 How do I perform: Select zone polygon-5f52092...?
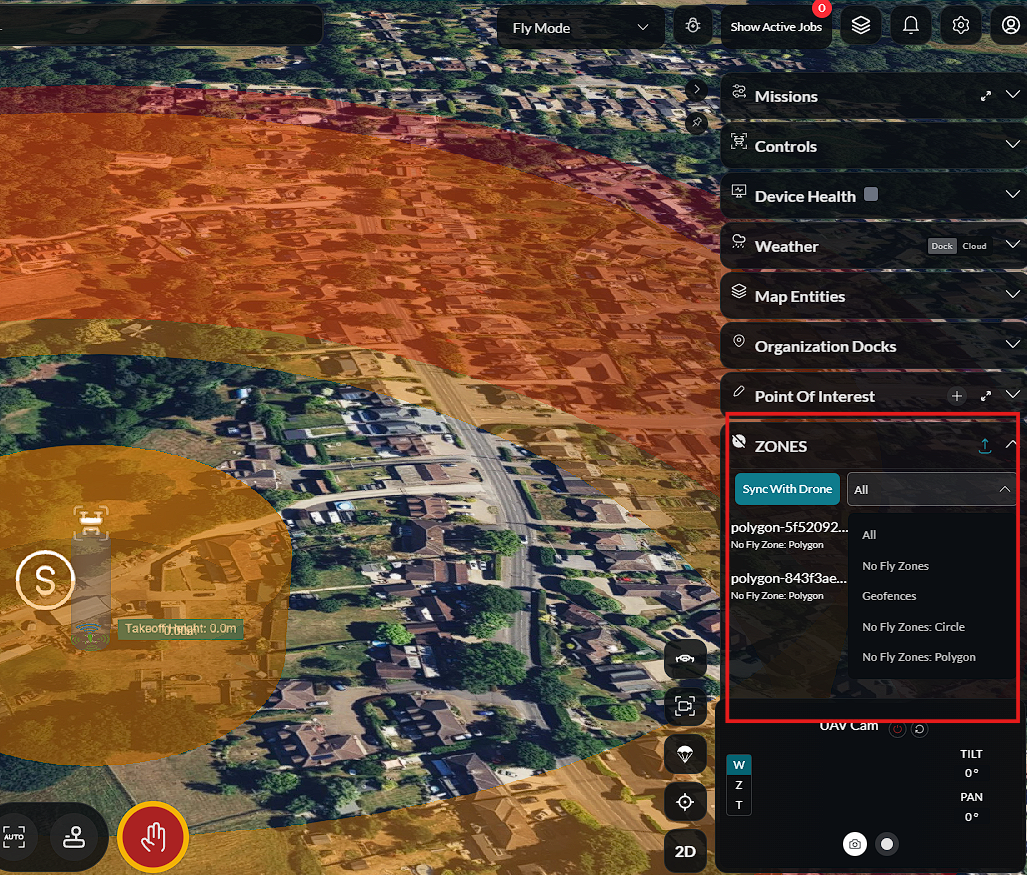pos(789,534)
